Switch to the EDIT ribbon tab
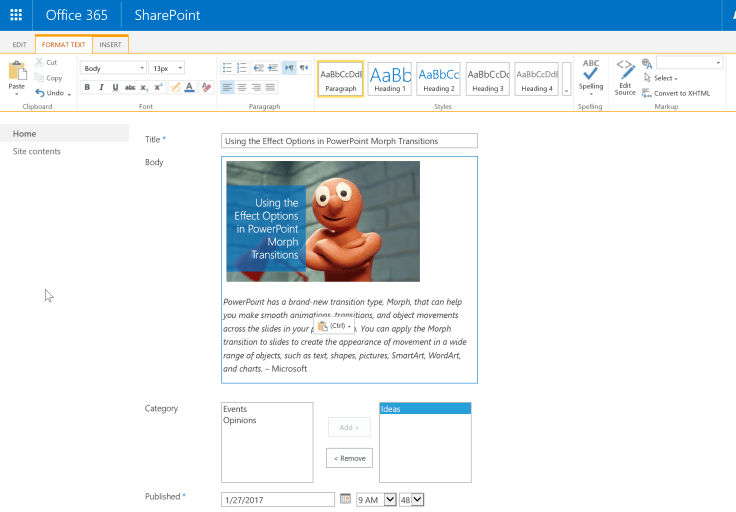Screen dimensions: 736x512 pyautogui.click(x=19, y=45)
